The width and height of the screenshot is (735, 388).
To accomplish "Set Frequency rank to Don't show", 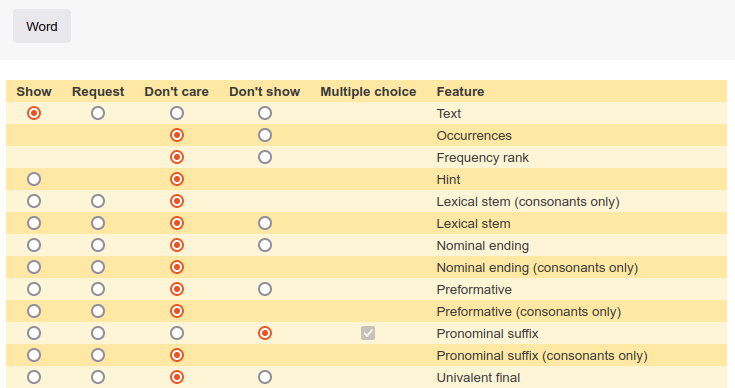I will 265,157.
